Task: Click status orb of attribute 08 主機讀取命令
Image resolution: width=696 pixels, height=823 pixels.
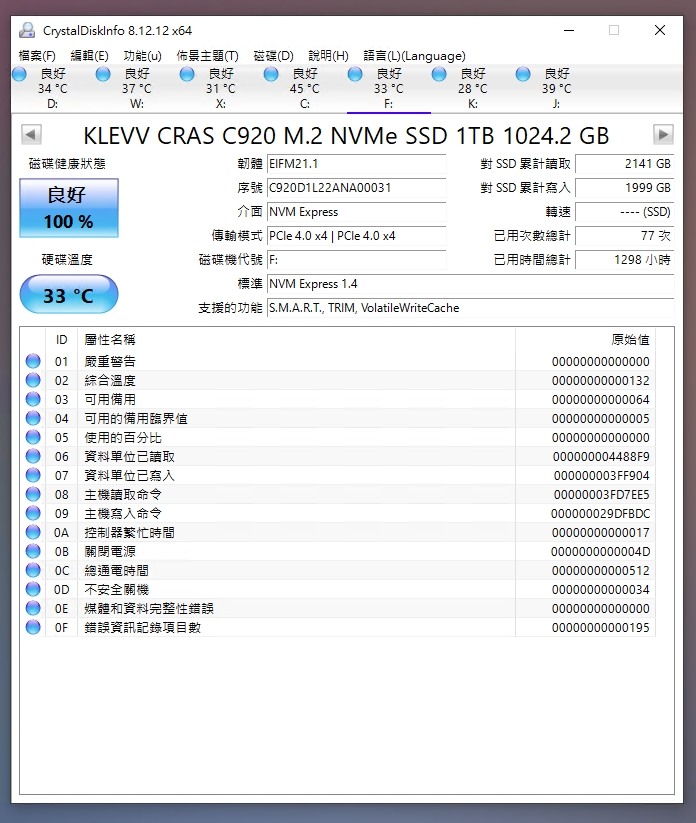Action: [x=33, y=494]
